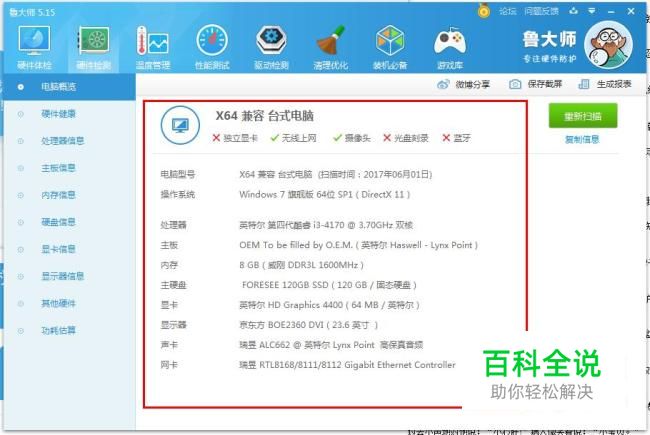This screenshot has width=650, height=435.
Task: Click the 独立显卡 status indicator
Action: coord(235,138)
